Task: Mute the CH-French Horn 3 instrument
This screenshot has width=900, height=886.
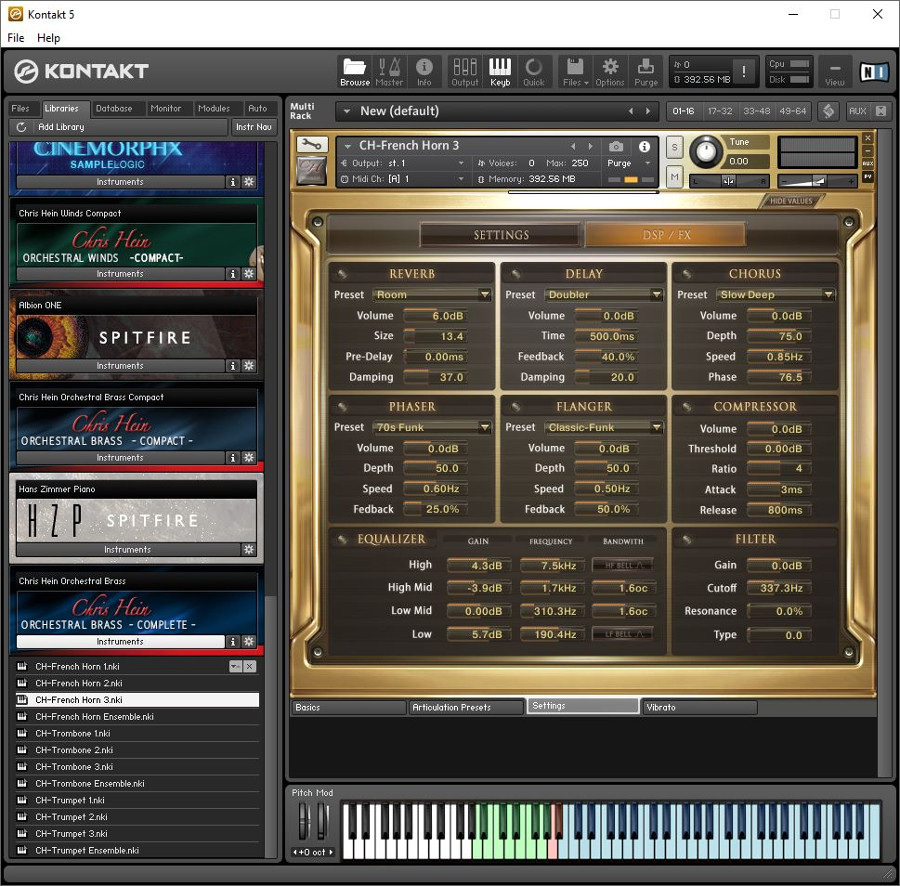Action: [x=674, y=177]
